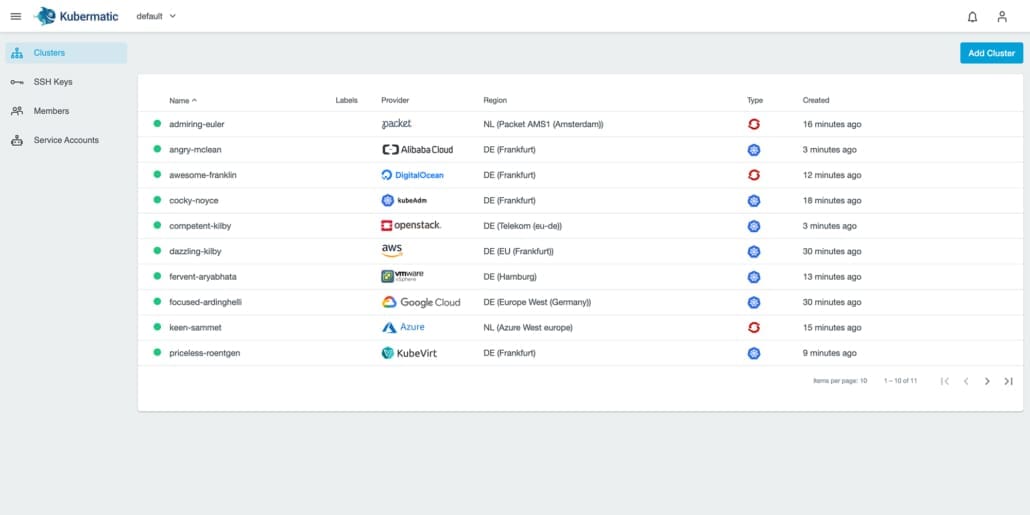Image resolution: width=1030 pixels, height=515 pixels.
Task: Click the notifications bell icon
Action: [x=972, y=16]
